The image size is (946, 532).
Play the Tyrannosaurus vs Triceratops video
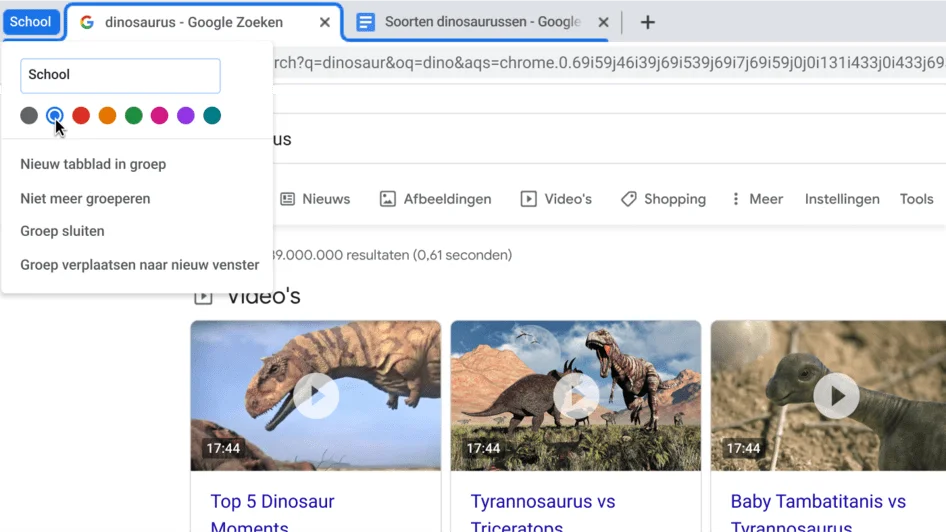tap(576, 396)
